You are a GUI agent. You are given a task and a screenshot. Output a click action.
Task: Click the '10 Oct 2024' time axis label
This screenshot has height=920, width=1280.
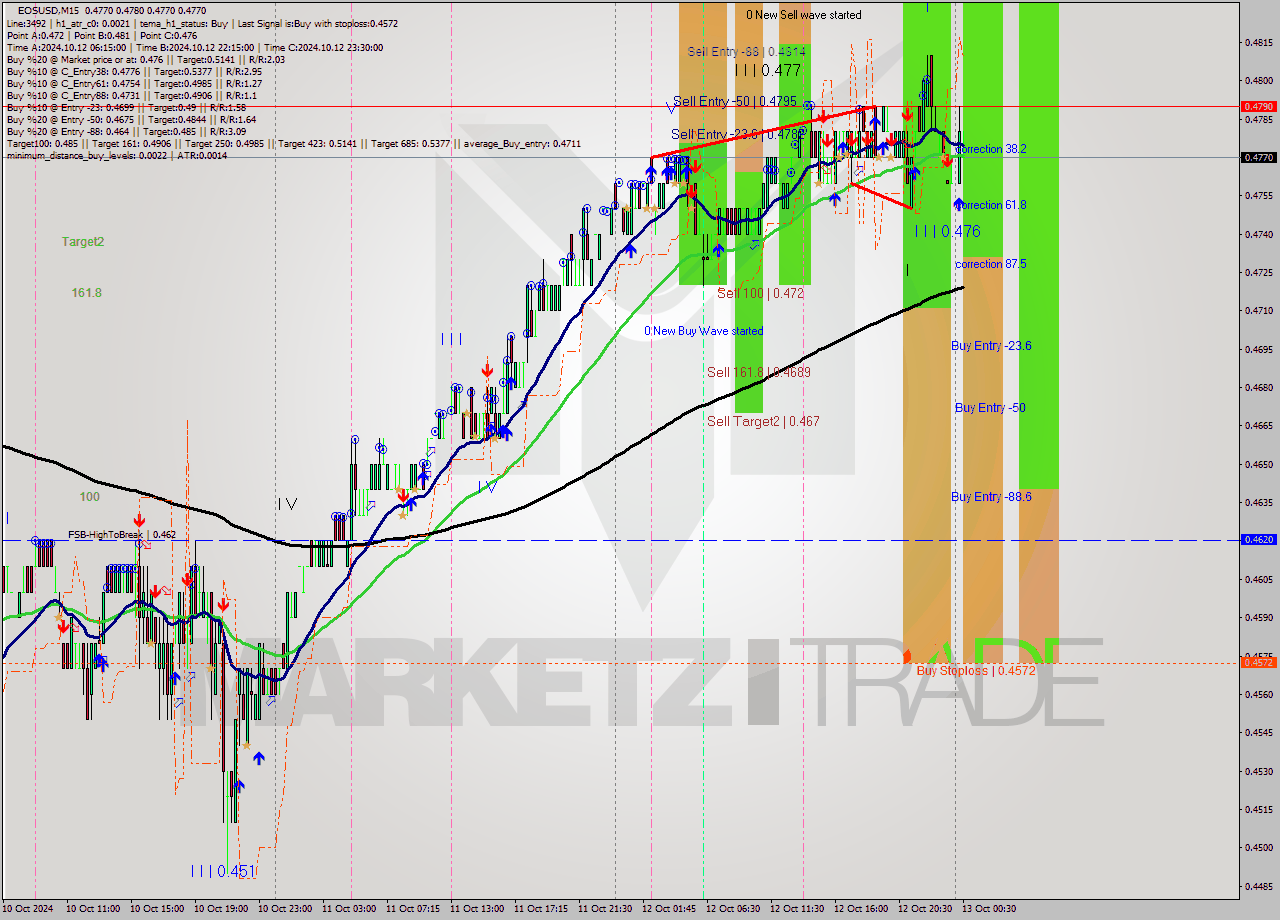click(27, 909)
